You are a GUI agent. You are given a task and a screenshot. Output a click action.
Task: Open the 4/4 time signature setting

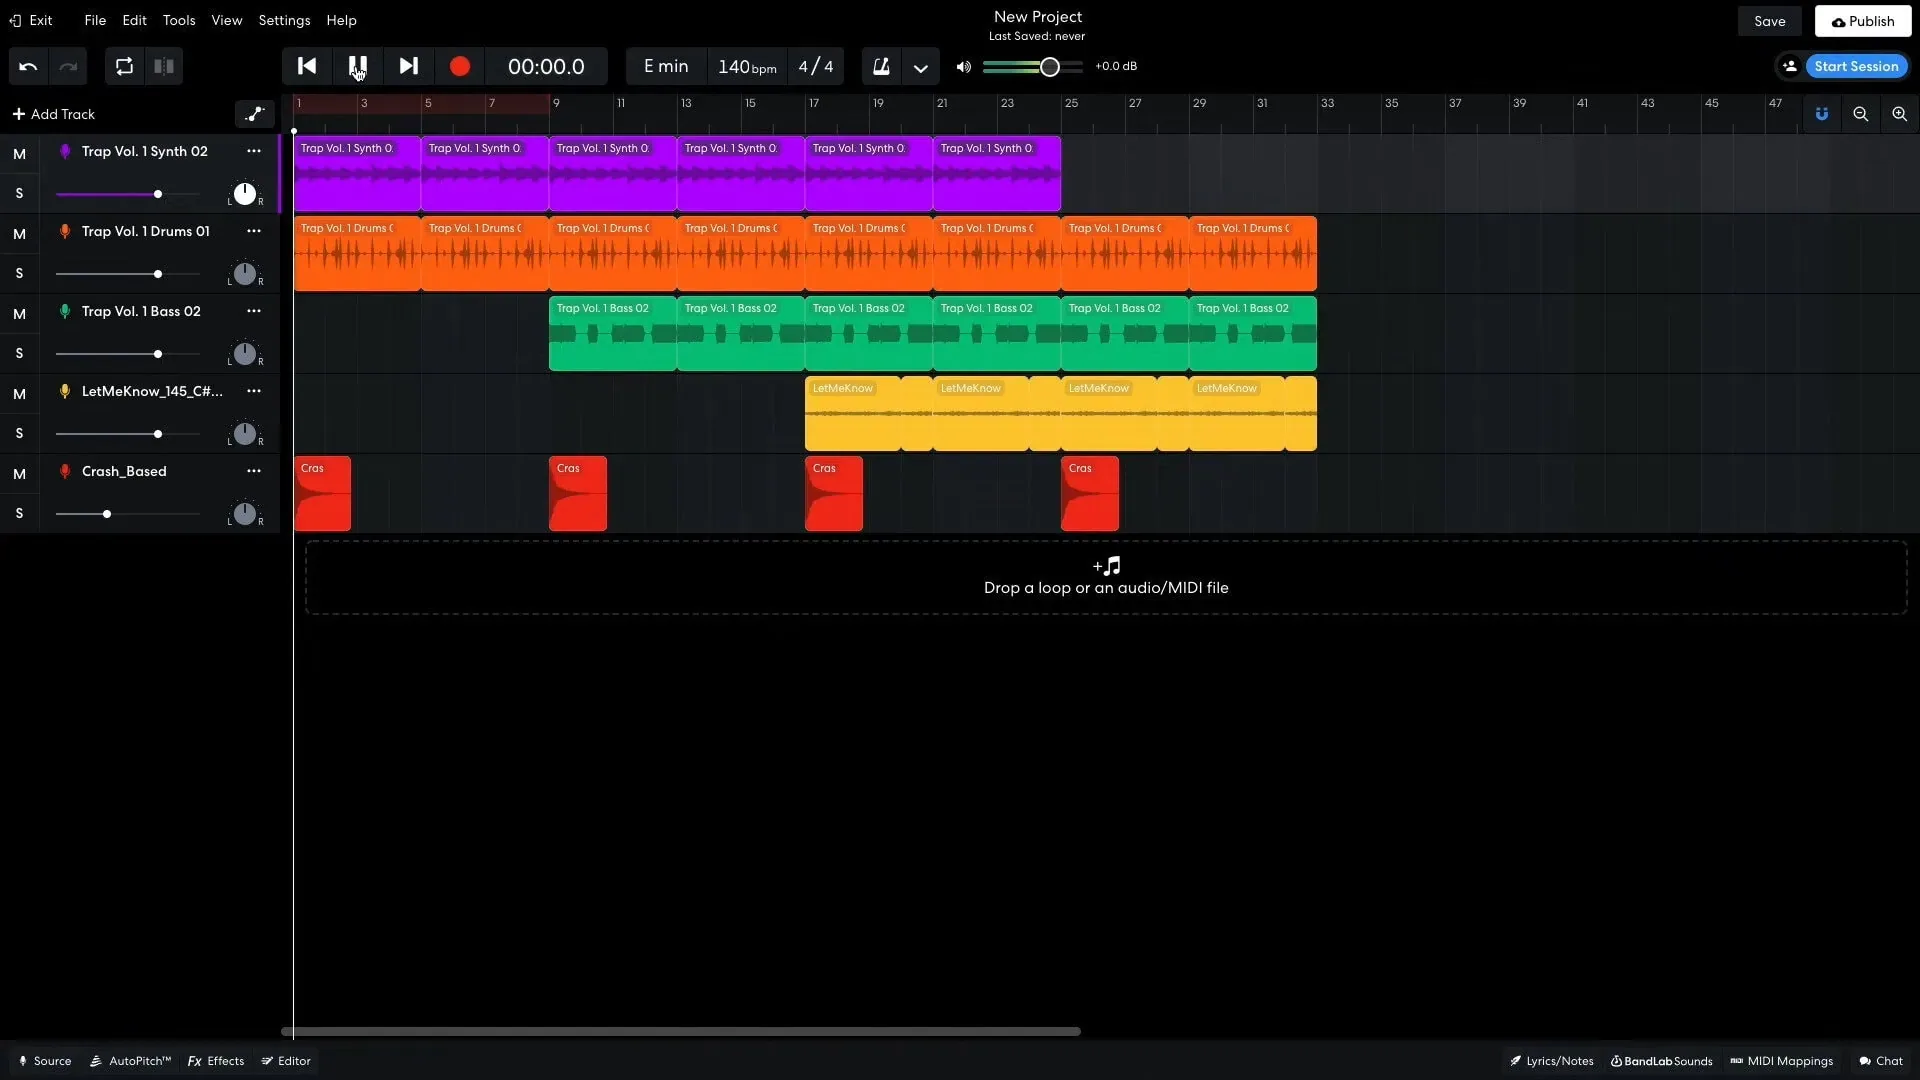(x=816, y=66)
